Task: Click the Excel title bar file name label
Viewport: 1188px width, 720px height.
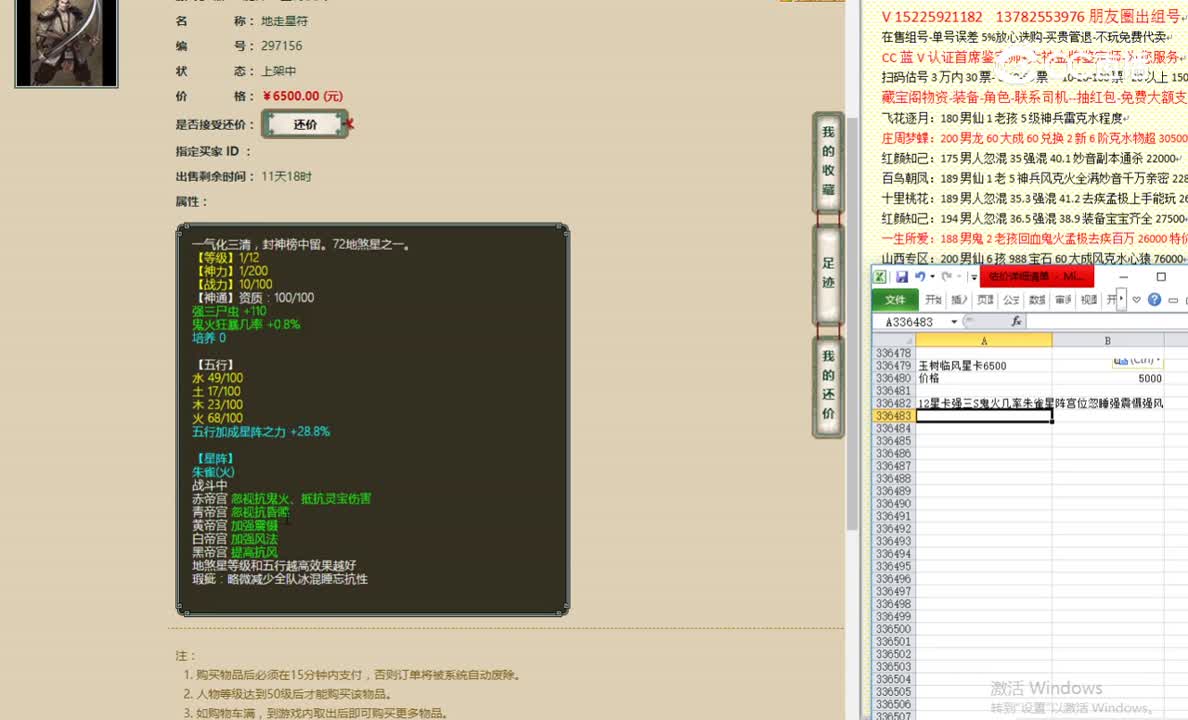Action: tap(1036, 277)
